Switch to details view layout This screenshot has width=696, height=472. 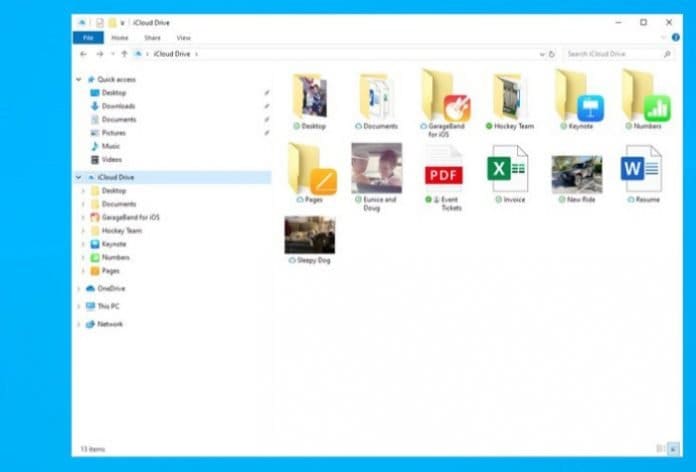(659, 448)
